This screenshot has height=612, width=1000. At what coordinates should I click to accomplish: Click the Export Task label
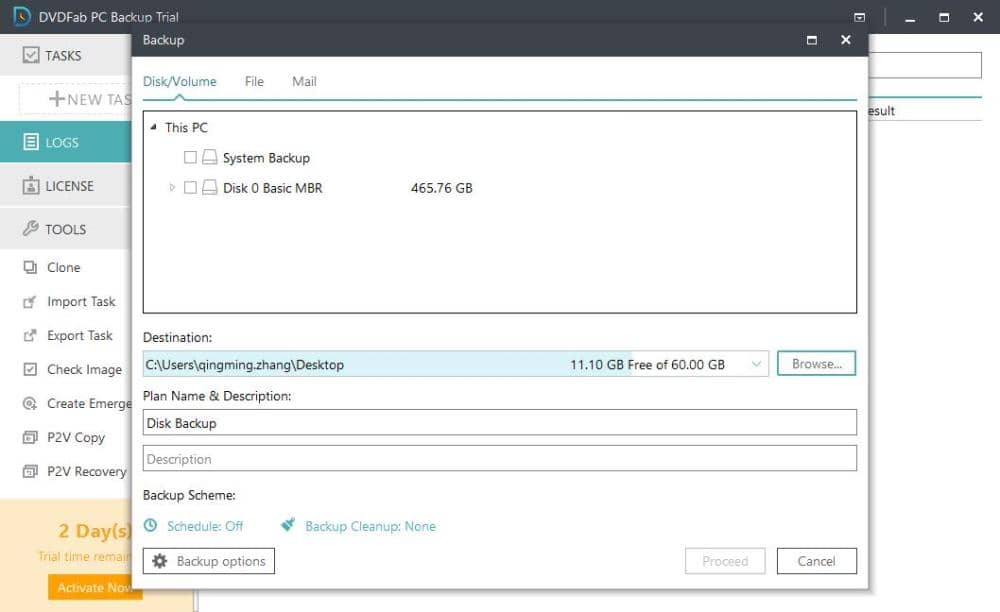tap(80, 335)
